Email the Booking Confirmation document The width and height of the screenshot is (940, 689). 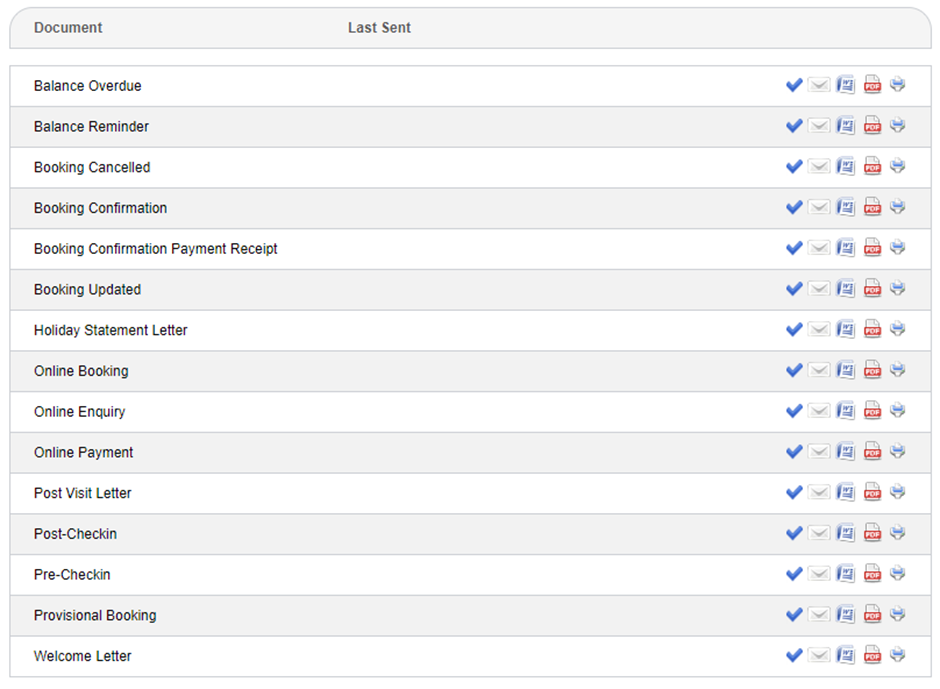(820, 208)
